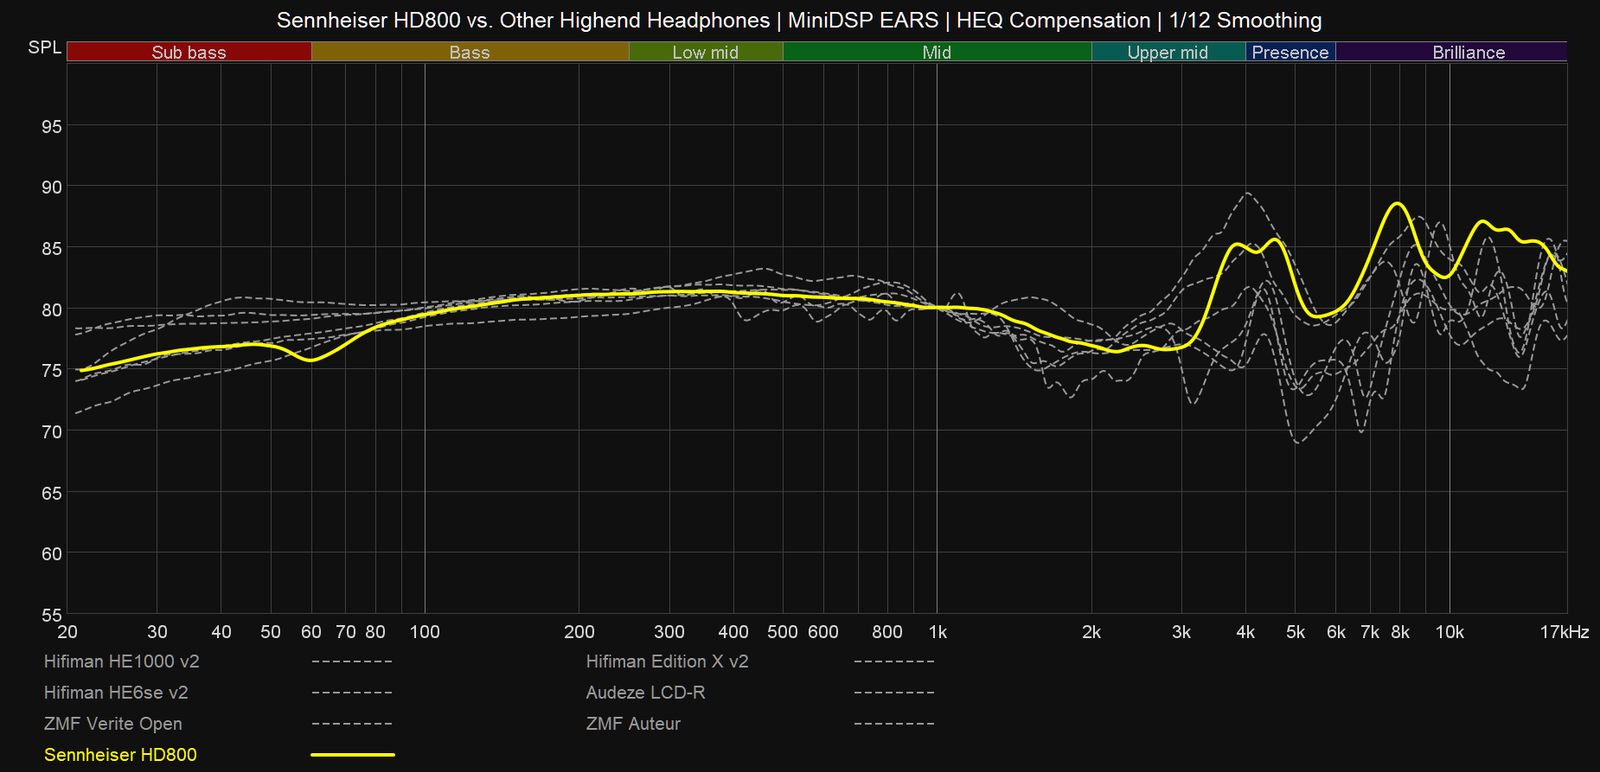Click the Sennheiser HD800 legend entry

(x=120, y=755)
